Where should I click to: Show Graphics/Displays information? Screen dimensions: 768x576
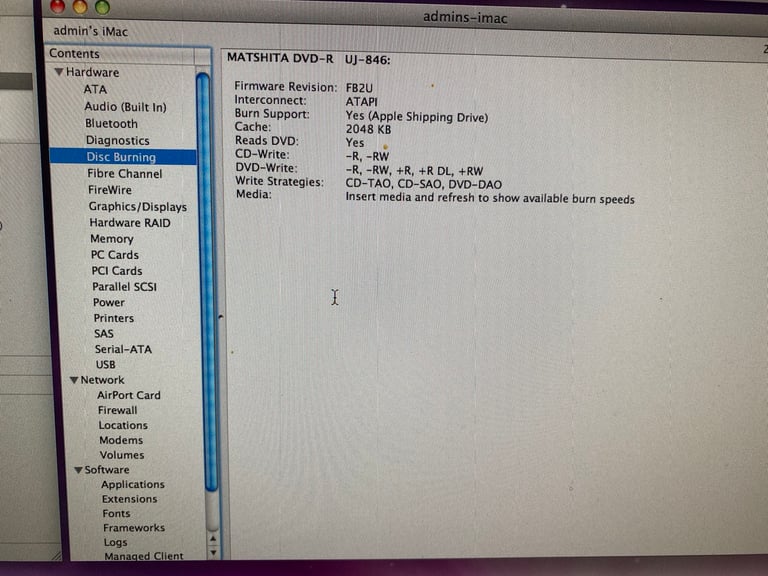pos(138,207)
